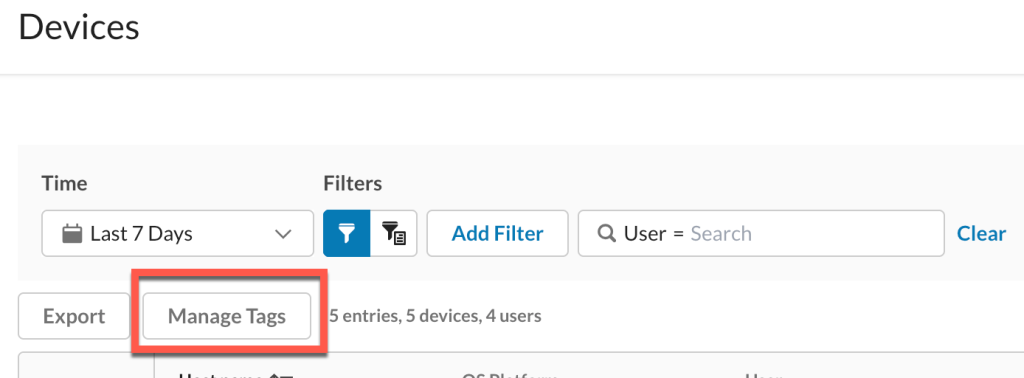Toggle the blue funnel filter icon
Image resolution: width=1024 pixels, height=378 pixels.
pyautogui.click(x=347, y=233)
